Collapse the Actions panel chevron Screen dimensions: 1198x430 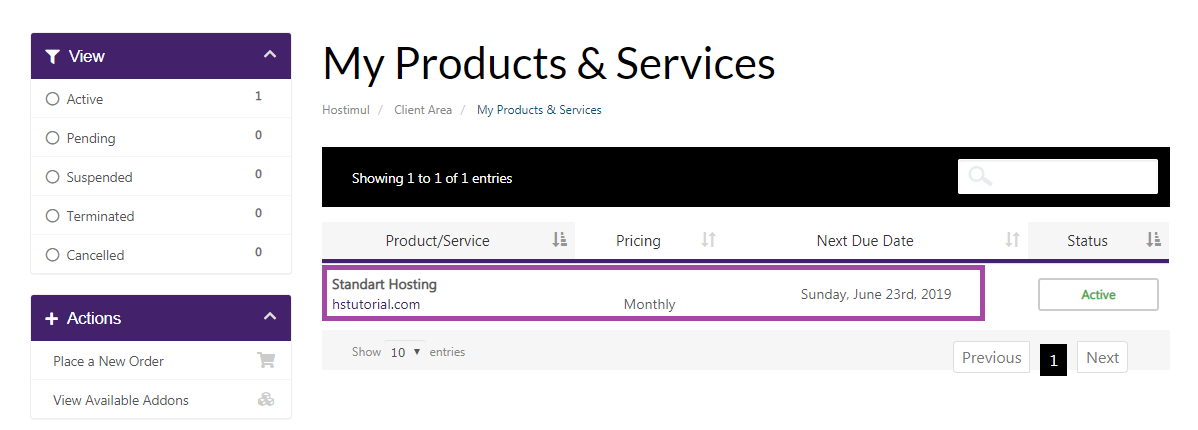[x=269, y=317]
